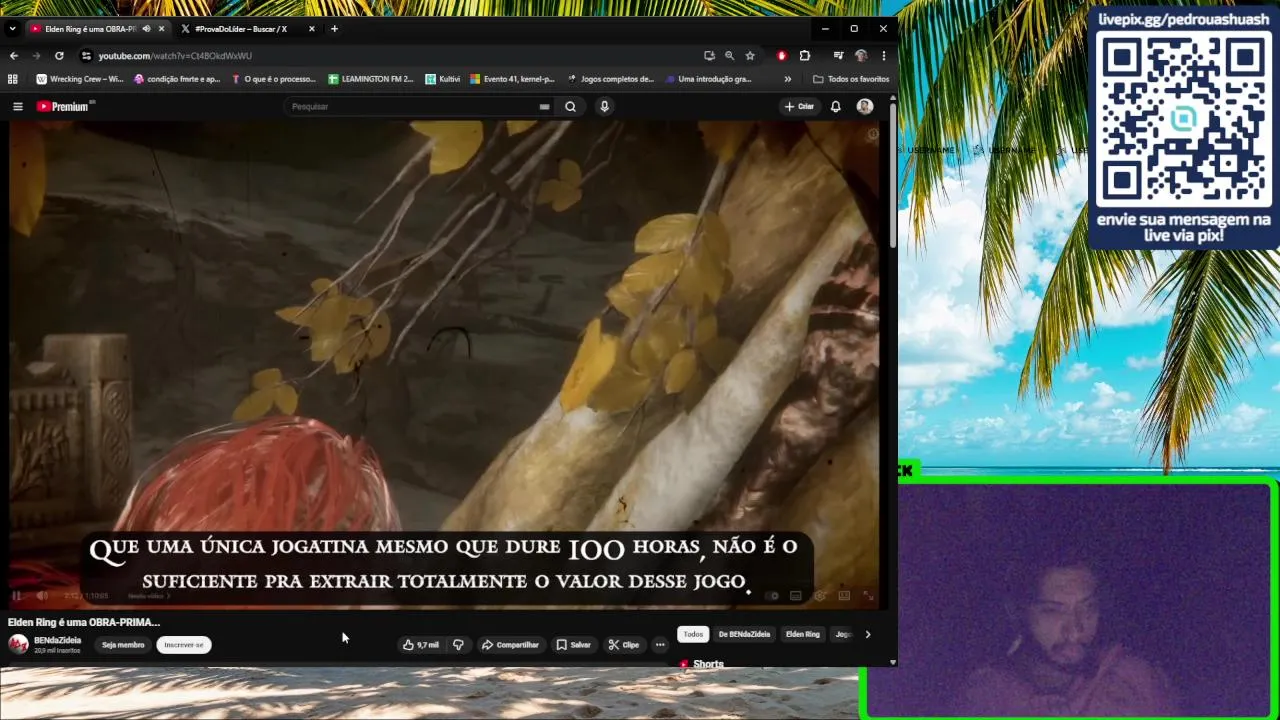This screenshot has width=1280, height=720.
Task: Toggle theater mode in player
Action: click(x=844, y=596)
